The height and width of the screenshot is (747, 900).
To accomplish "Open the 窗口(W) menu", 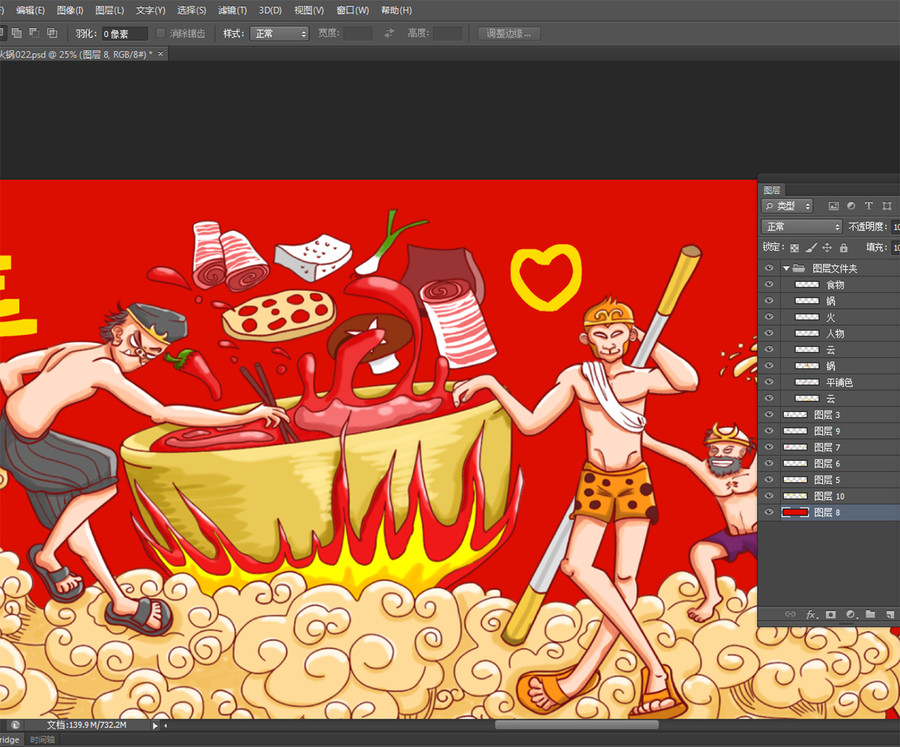I will tap(352, 10).
